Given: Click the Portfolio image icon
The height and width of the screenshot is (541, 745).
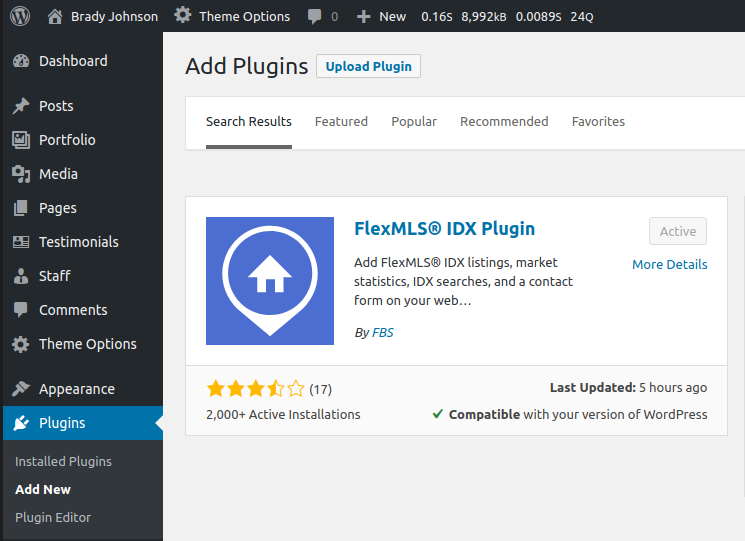Looking at the screenshot, I should point(21,140).
